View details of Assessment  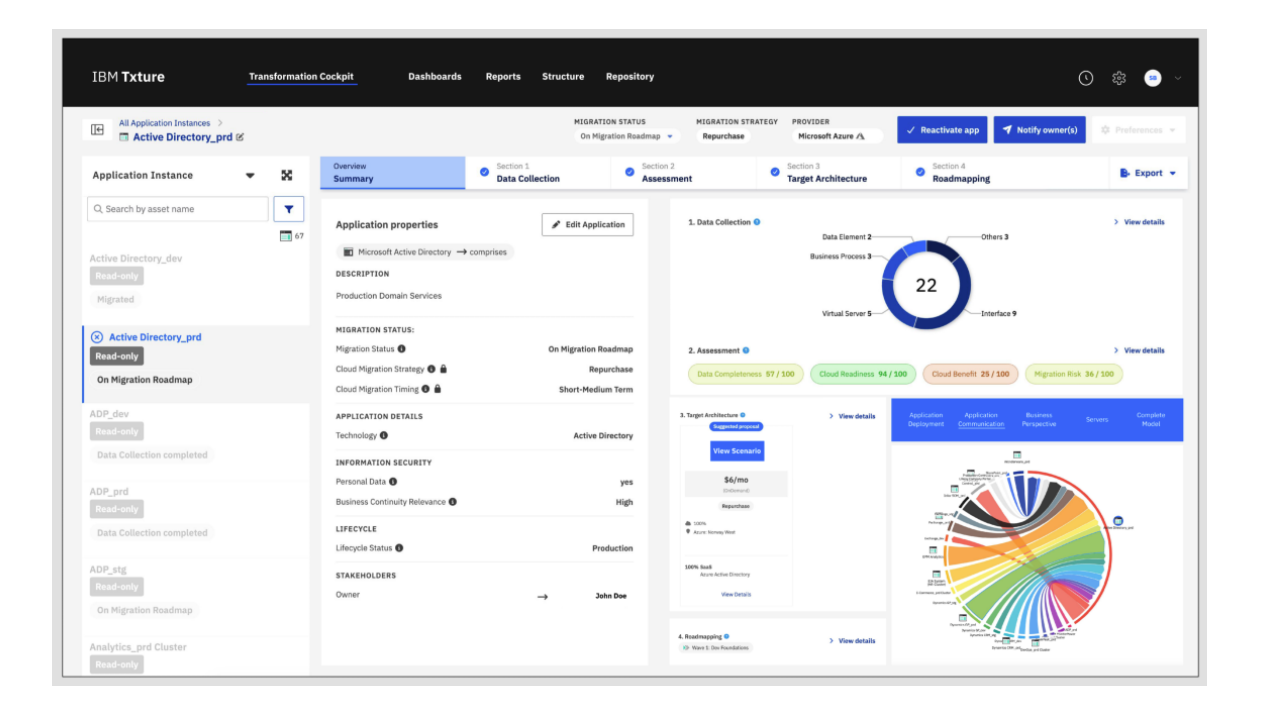(x=1139, y=350)
